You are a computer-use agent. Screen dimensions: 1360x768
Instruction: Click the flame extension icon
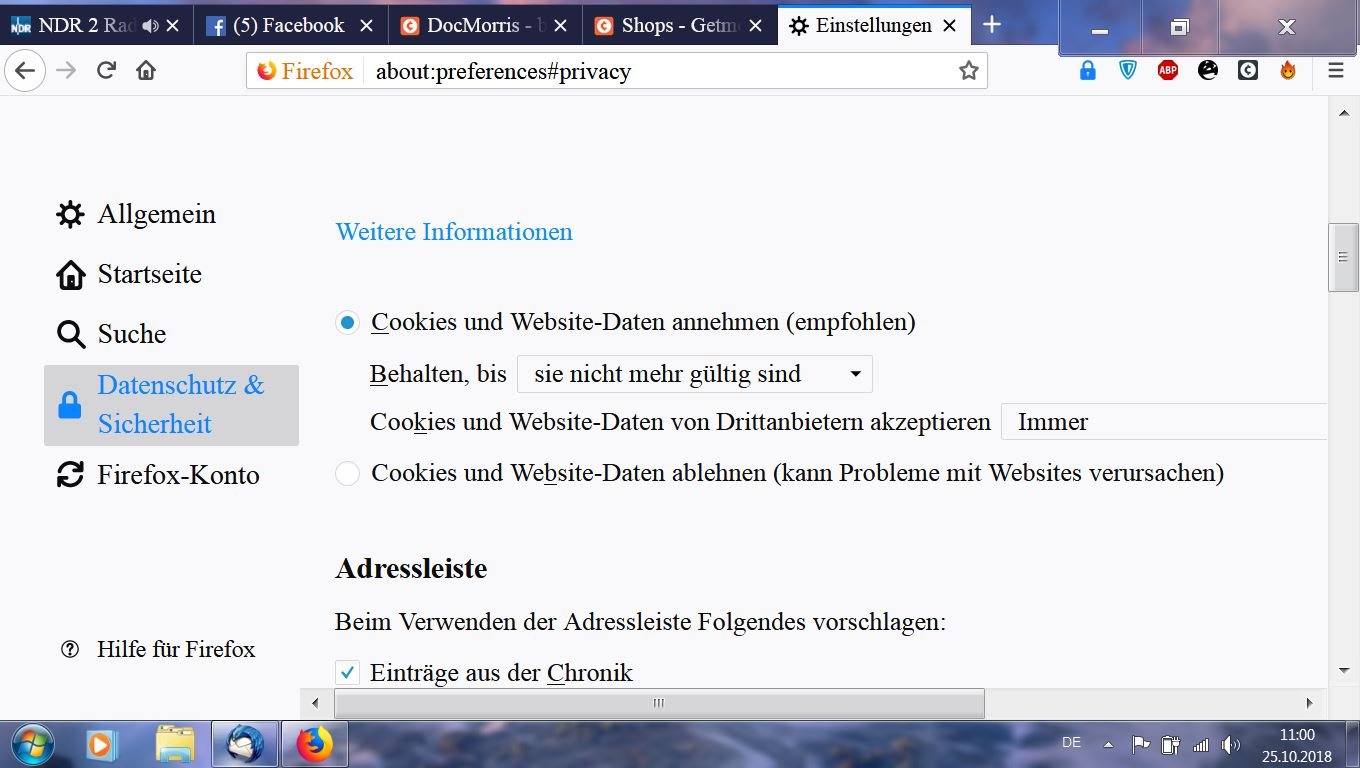point(1288,70)
